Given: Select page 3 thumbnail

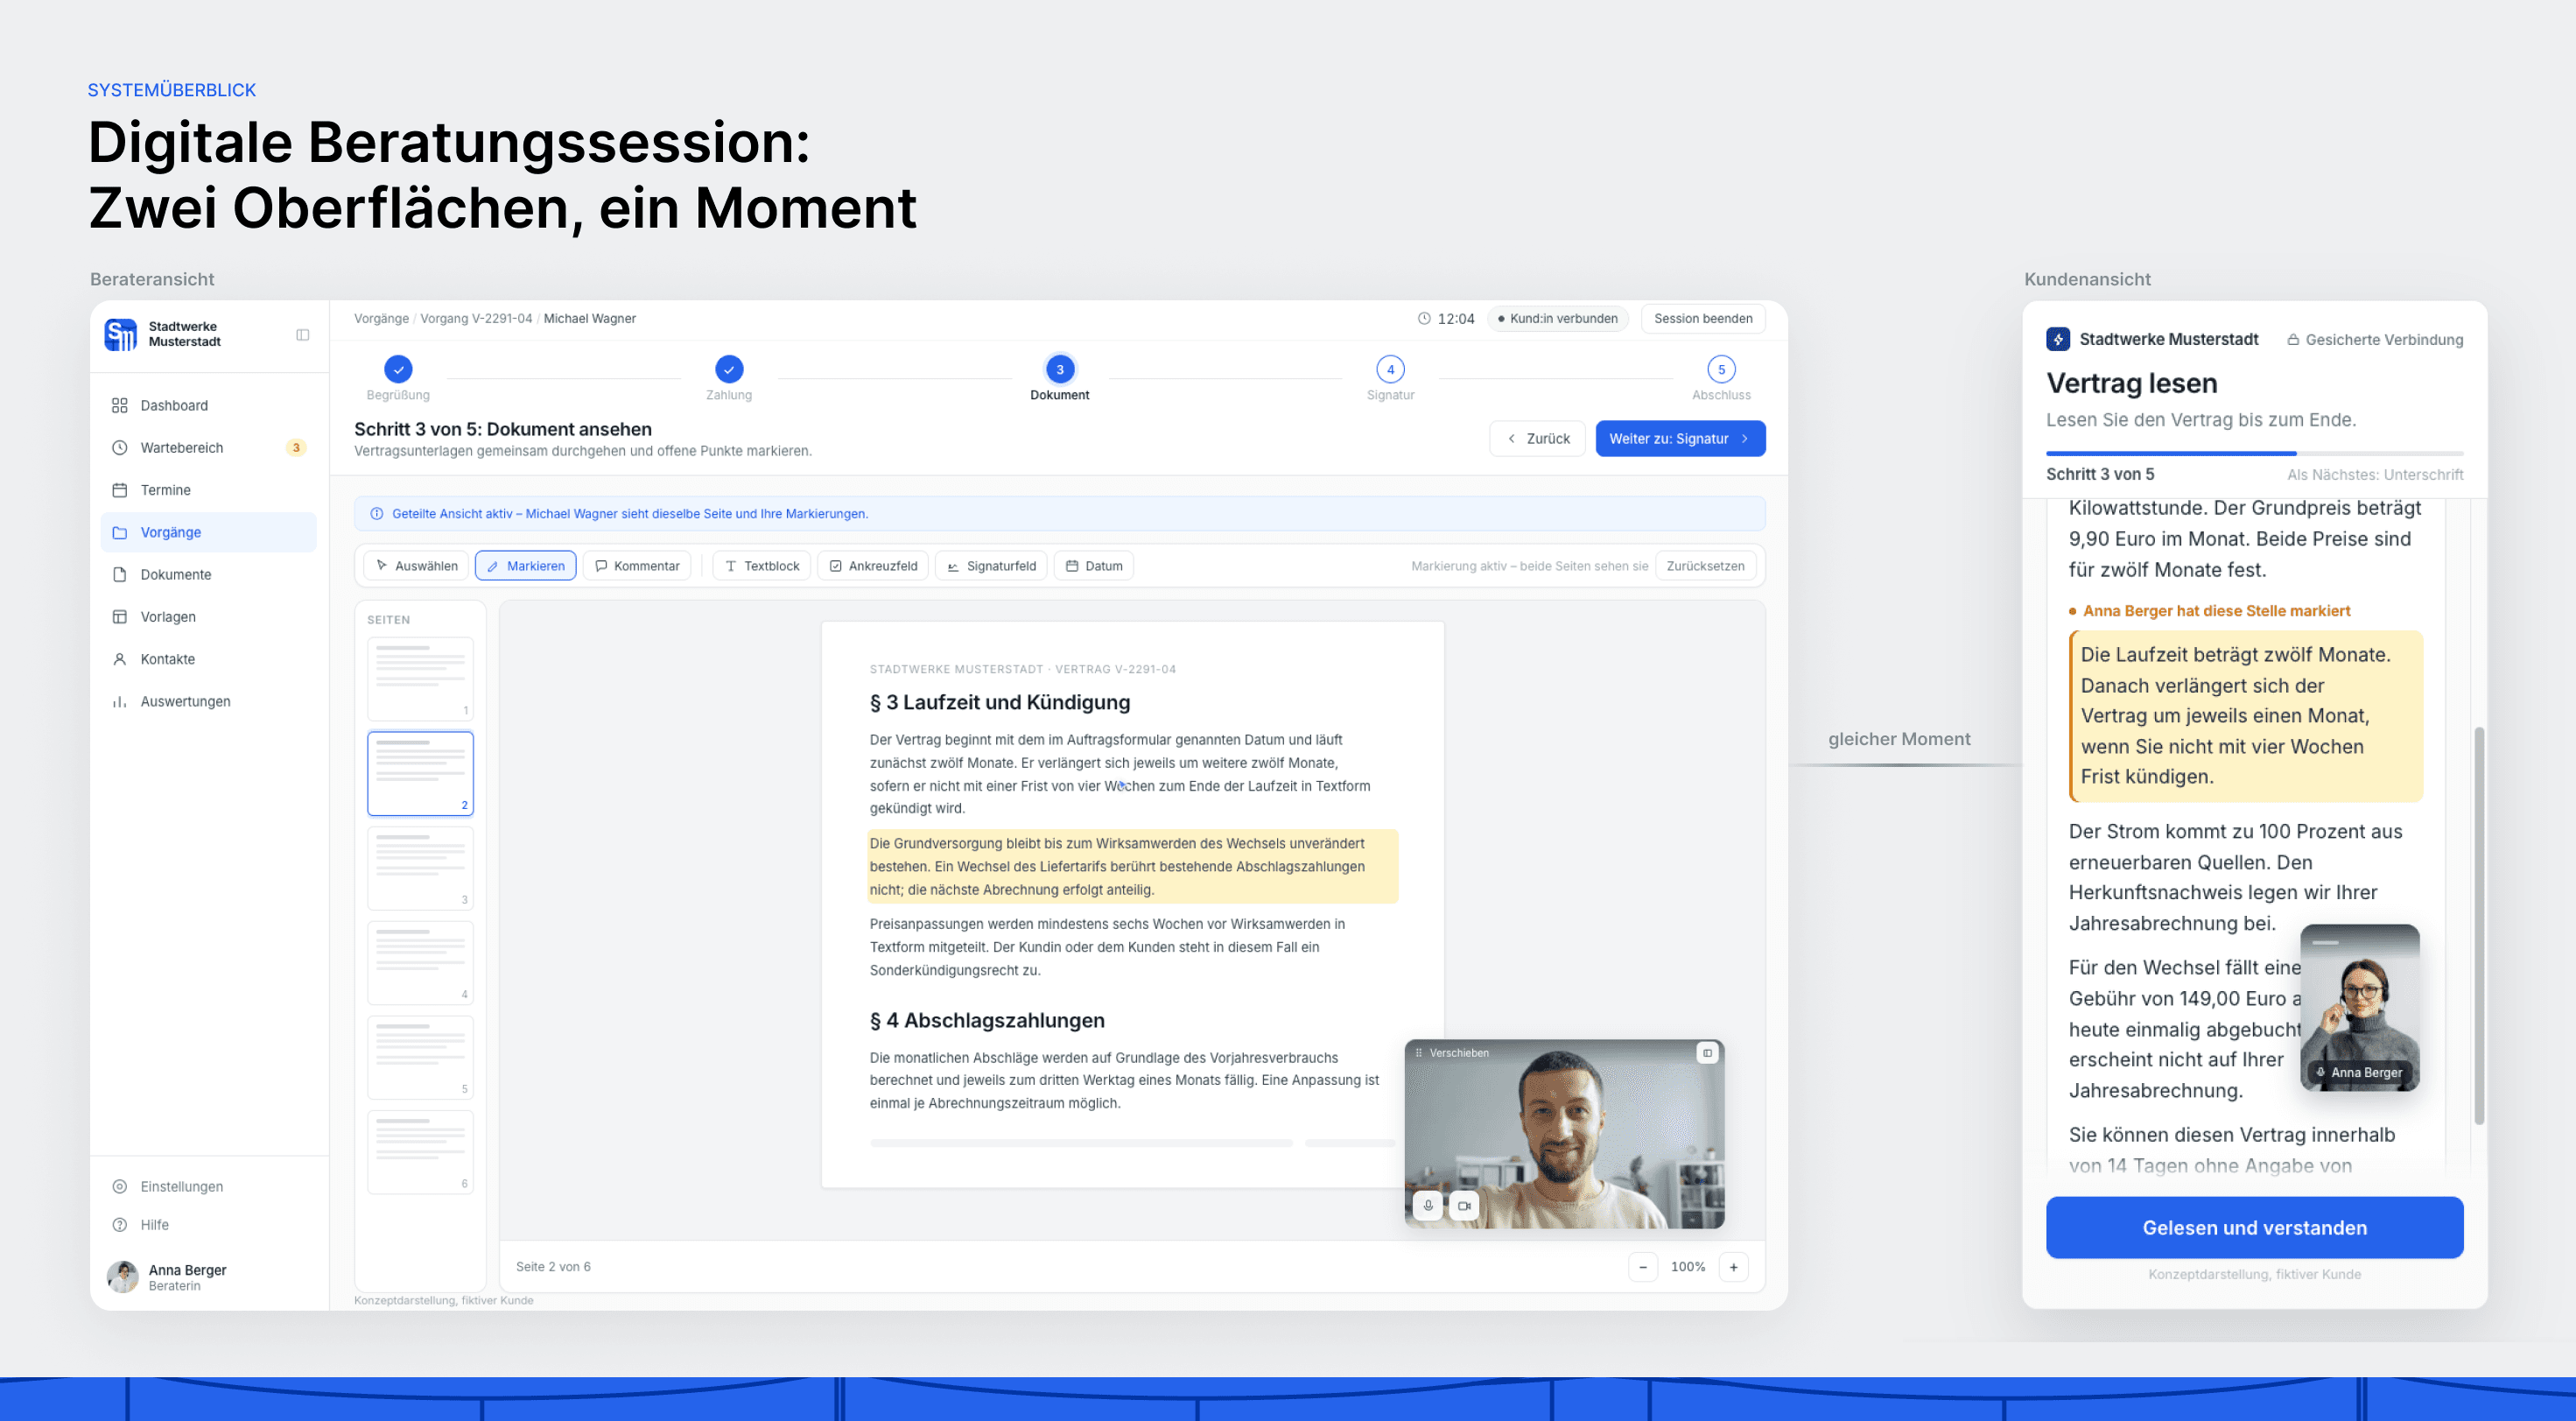Looking at the screenshot, I should pos(420,868).
